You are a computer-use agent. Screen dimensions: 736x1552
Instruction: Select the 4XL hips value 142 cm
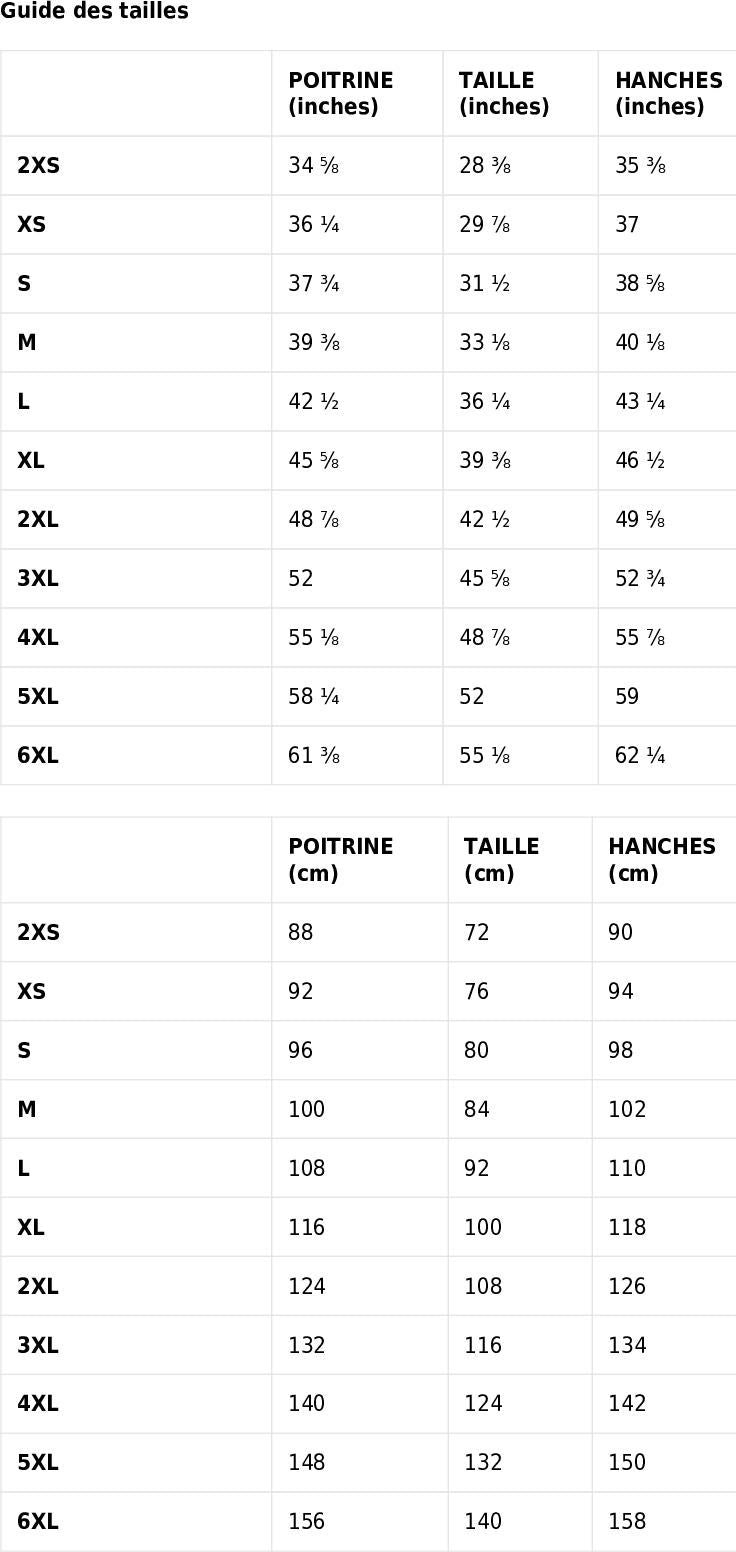pyautogui.click(x=627, y=1404)
